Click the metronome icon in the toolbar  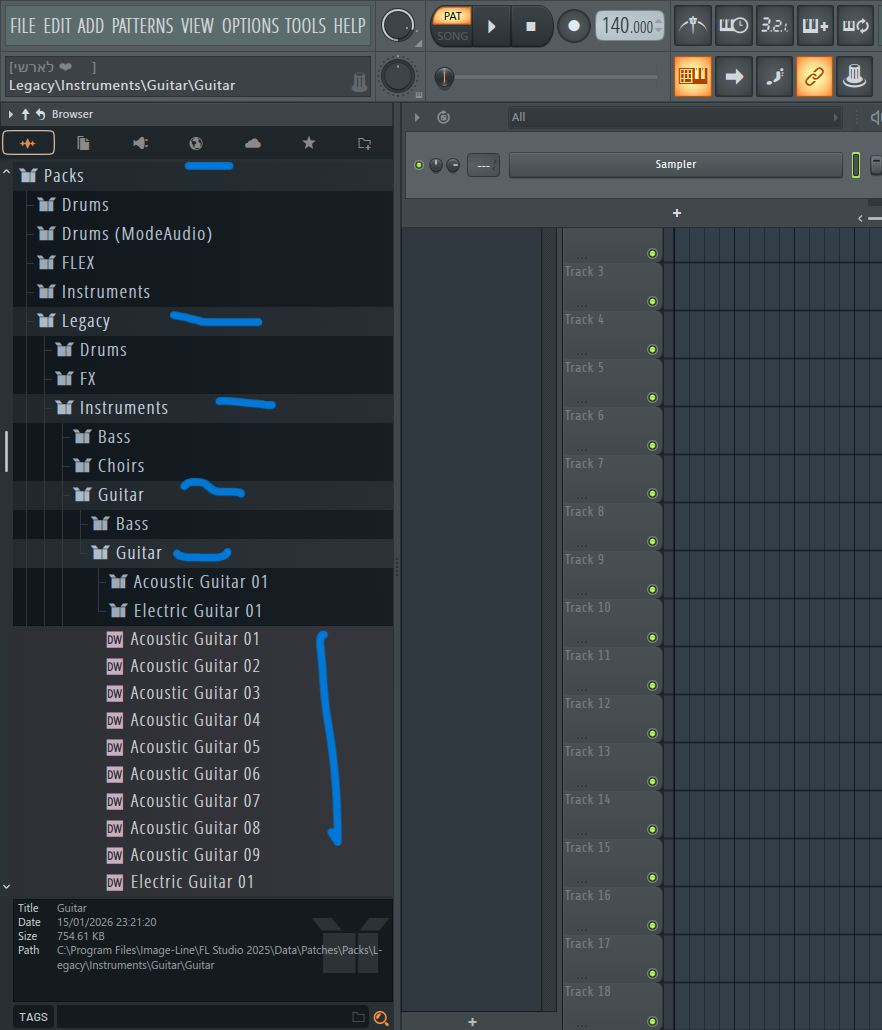tap(692, 26)
